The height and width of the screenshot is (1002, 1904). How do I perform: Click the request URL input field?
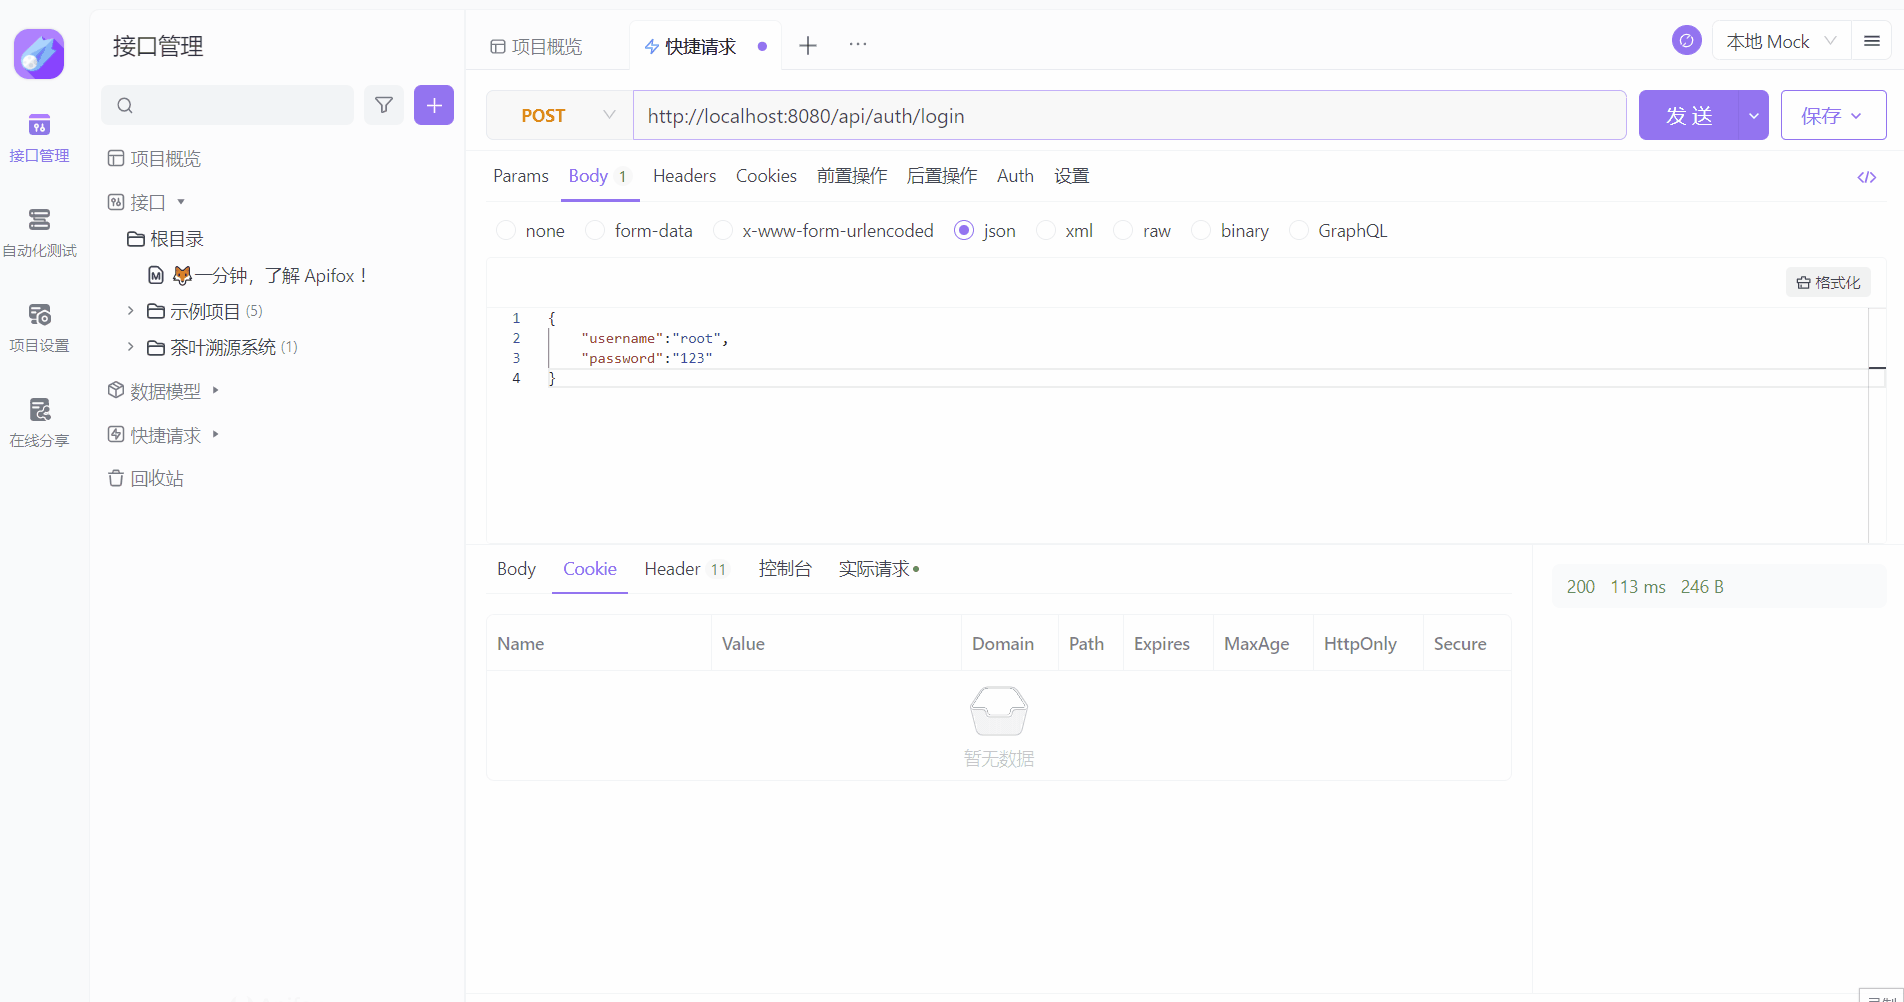coord(1129,116)
